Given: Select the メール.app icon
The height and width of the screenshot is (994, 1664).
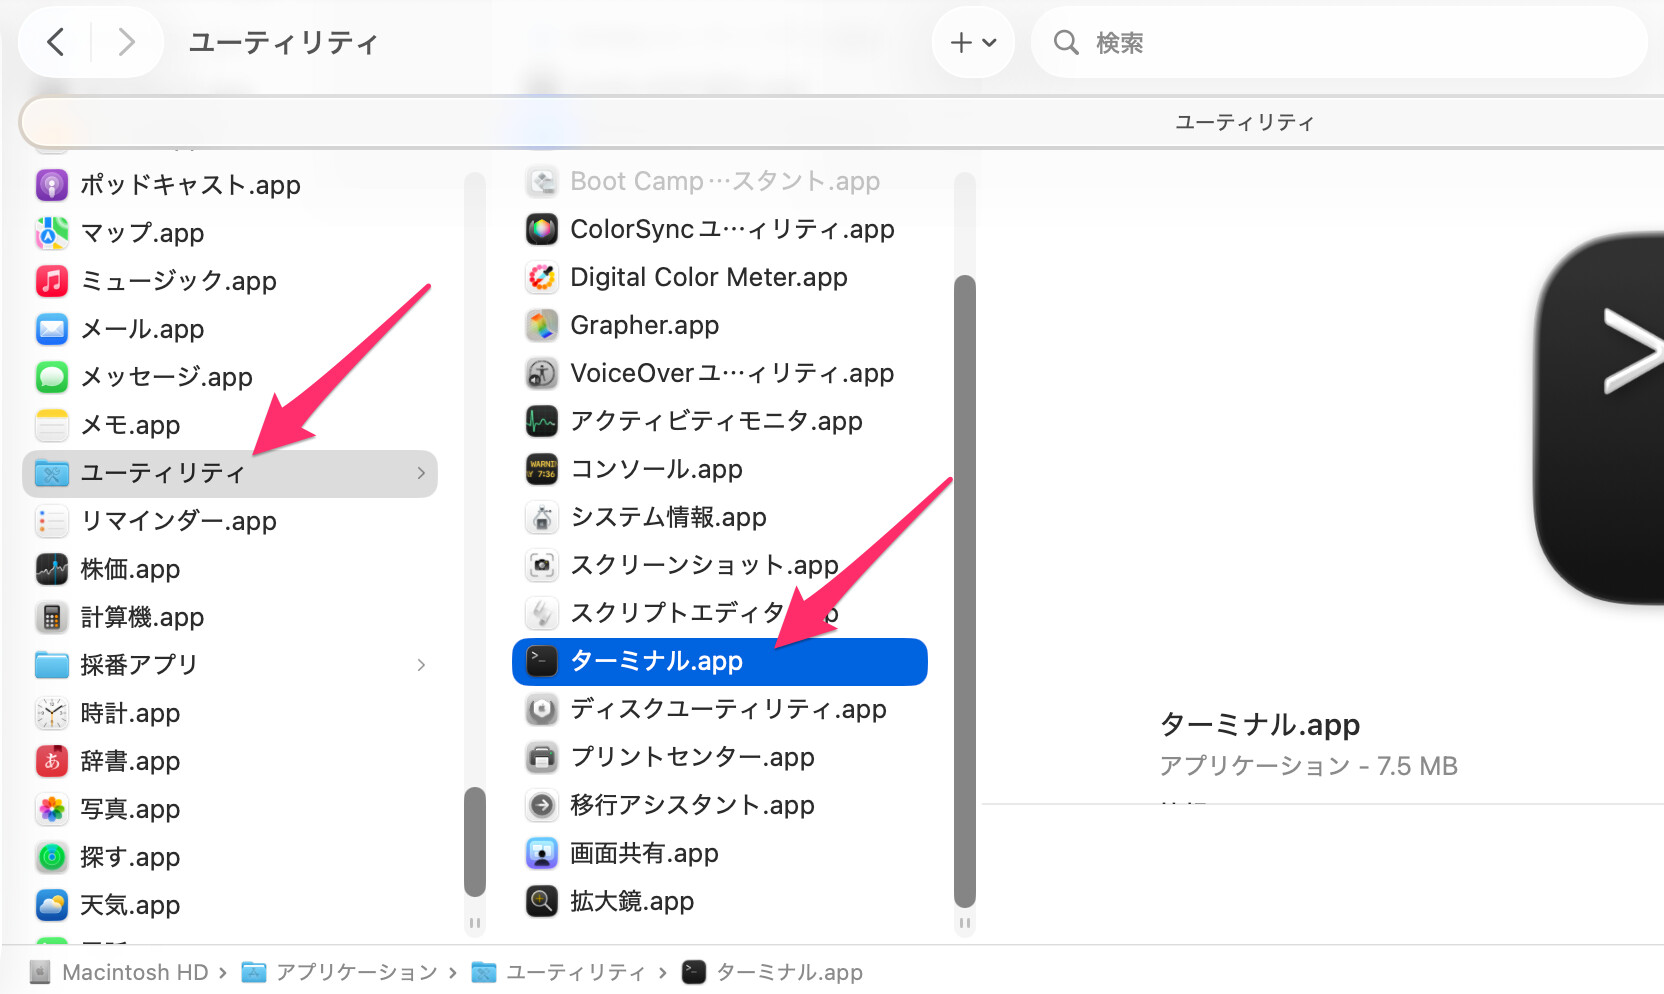Looking at the screenshot, I should coord(52,329).
